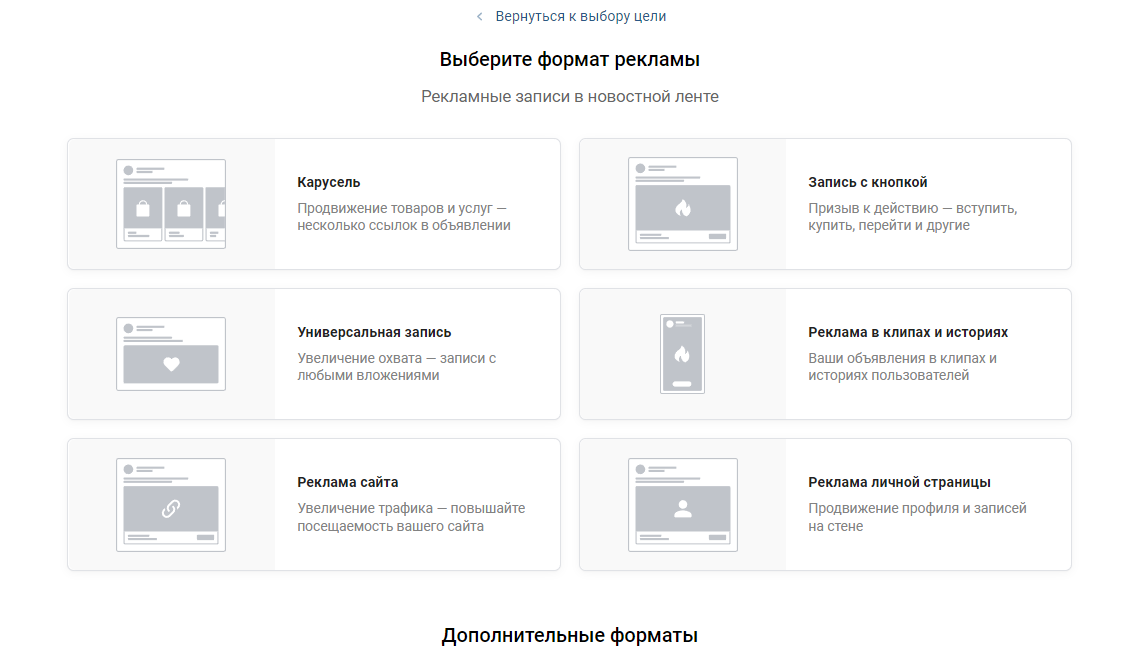
Task: Choose the Универсальная запись heading
Action: [x=374, y=332]
